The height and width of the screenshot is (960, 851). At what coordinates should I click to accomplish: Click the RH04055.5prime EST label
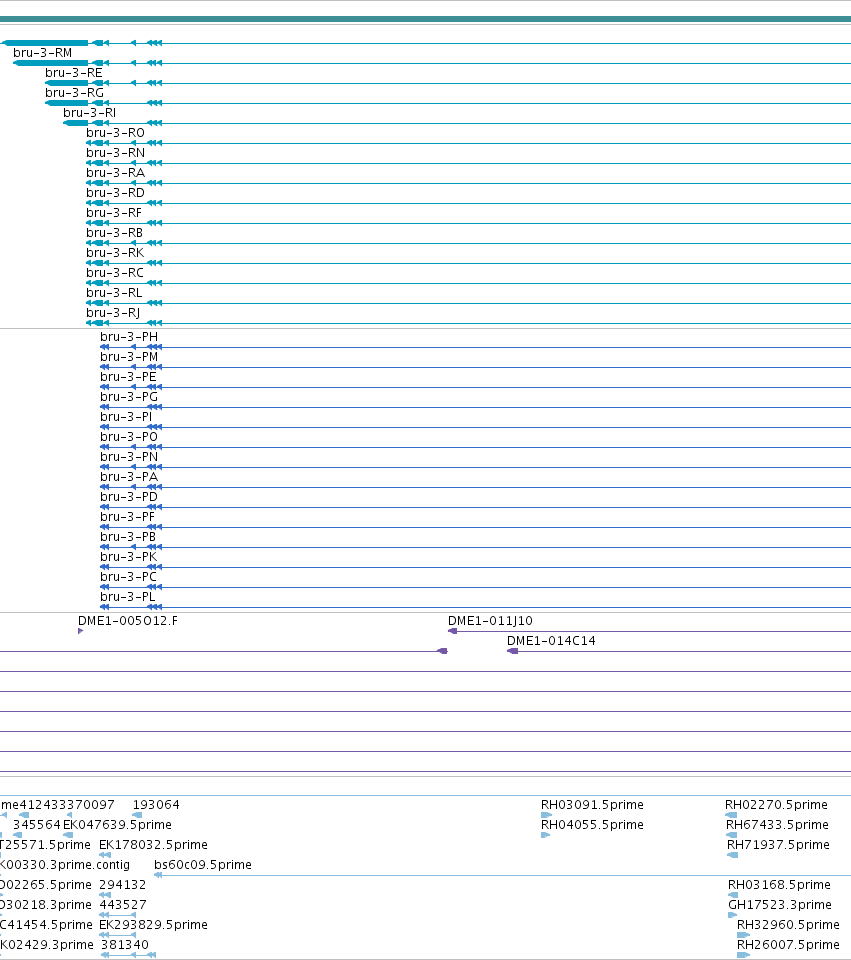pos(592,825)
